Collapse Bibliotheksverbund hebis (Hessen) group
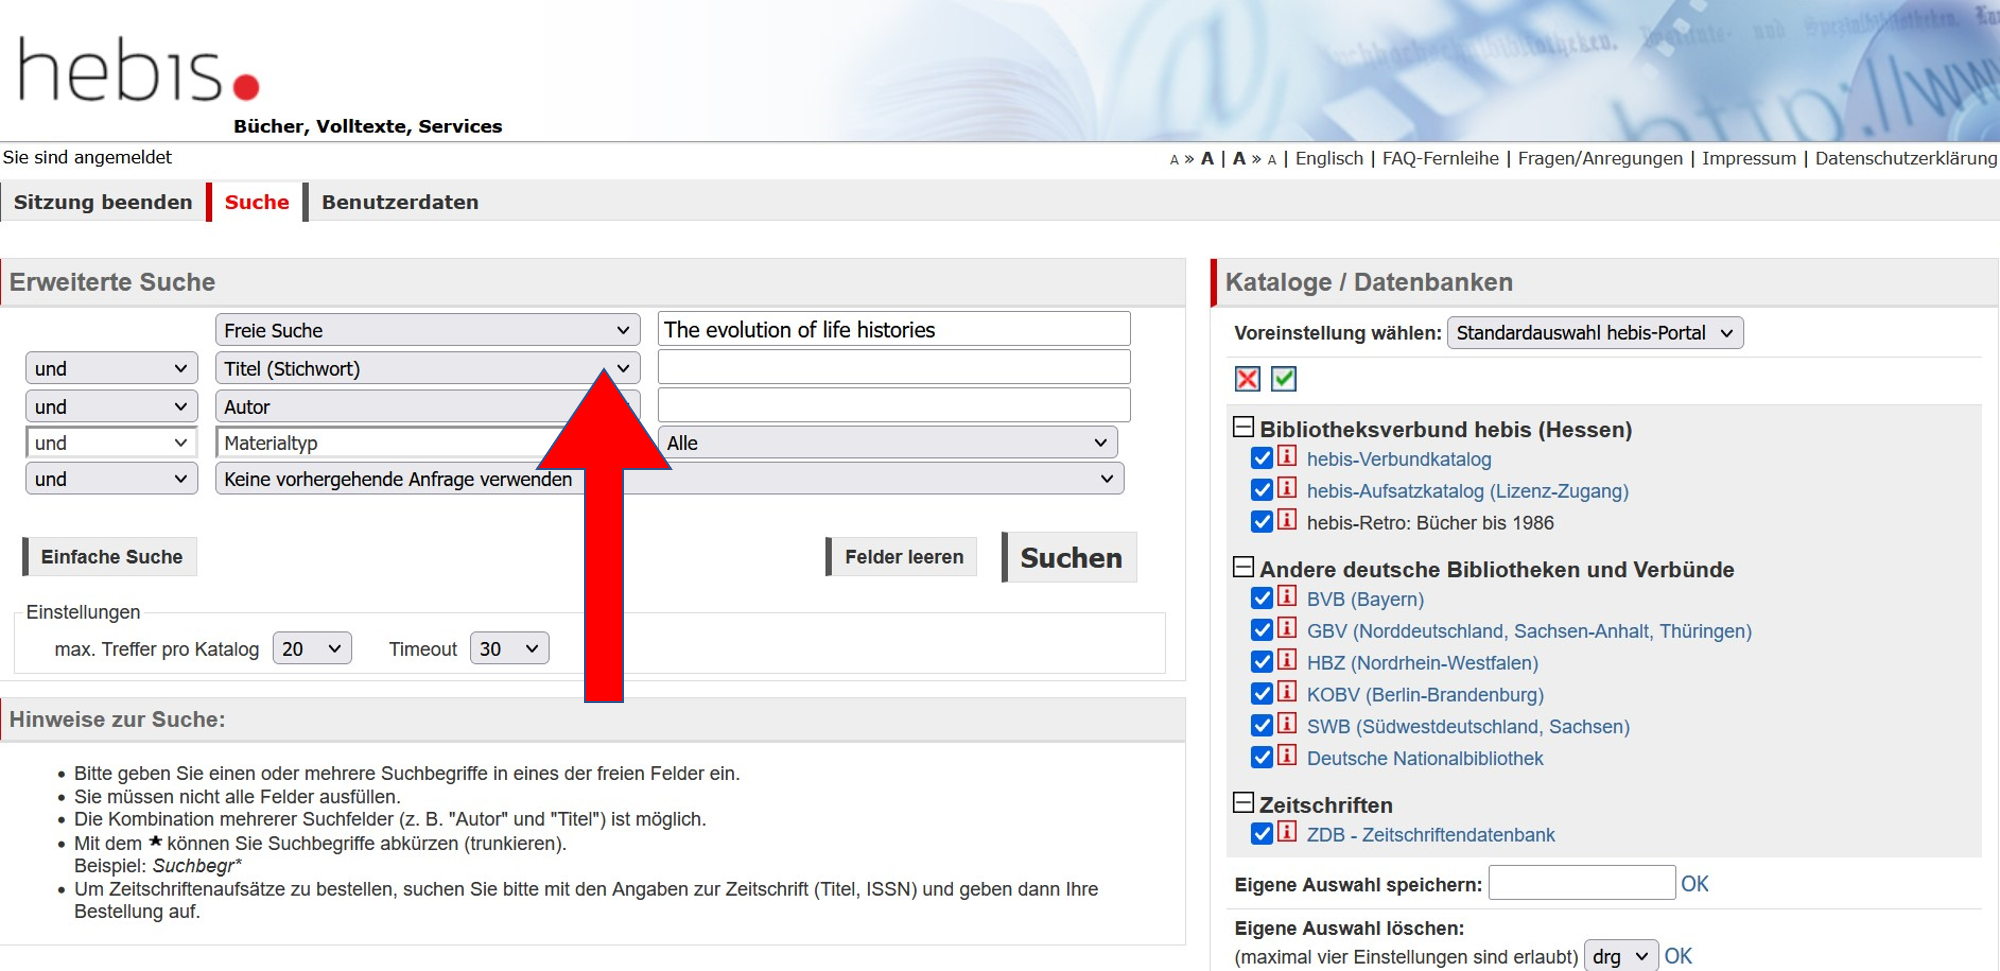This screenshot has width=2000, height=971. click(1243, 427)
